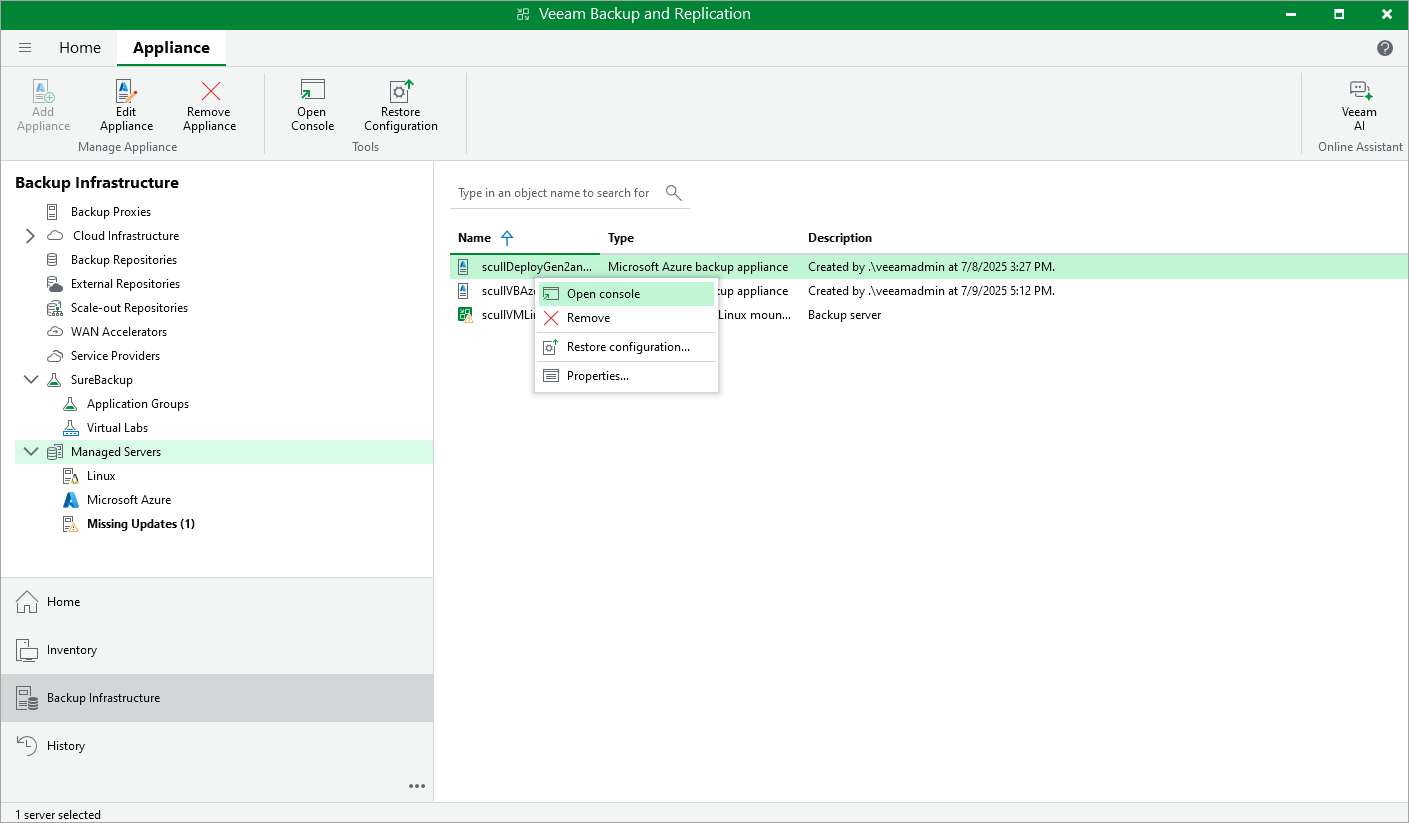Choose Remove from the context menu
The width and height of the screenshot is (1409, 823).
tap(627, 318)
